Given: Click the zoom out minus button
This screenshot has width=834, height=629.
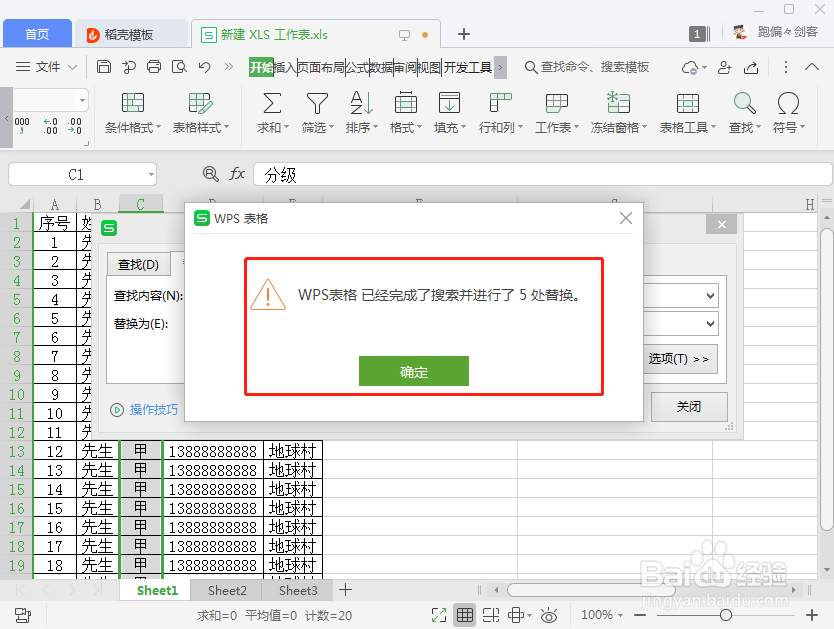Looking at the screenshot, I should click(640, 615).
